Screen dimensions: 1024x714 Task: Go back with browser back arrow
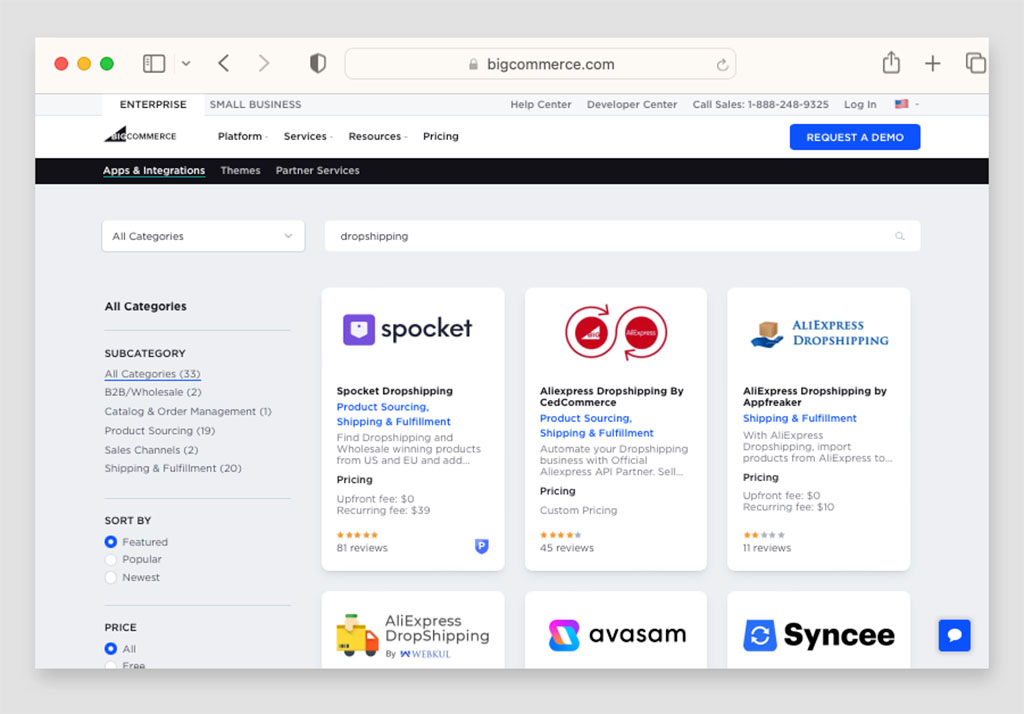[x=223, y=63]
